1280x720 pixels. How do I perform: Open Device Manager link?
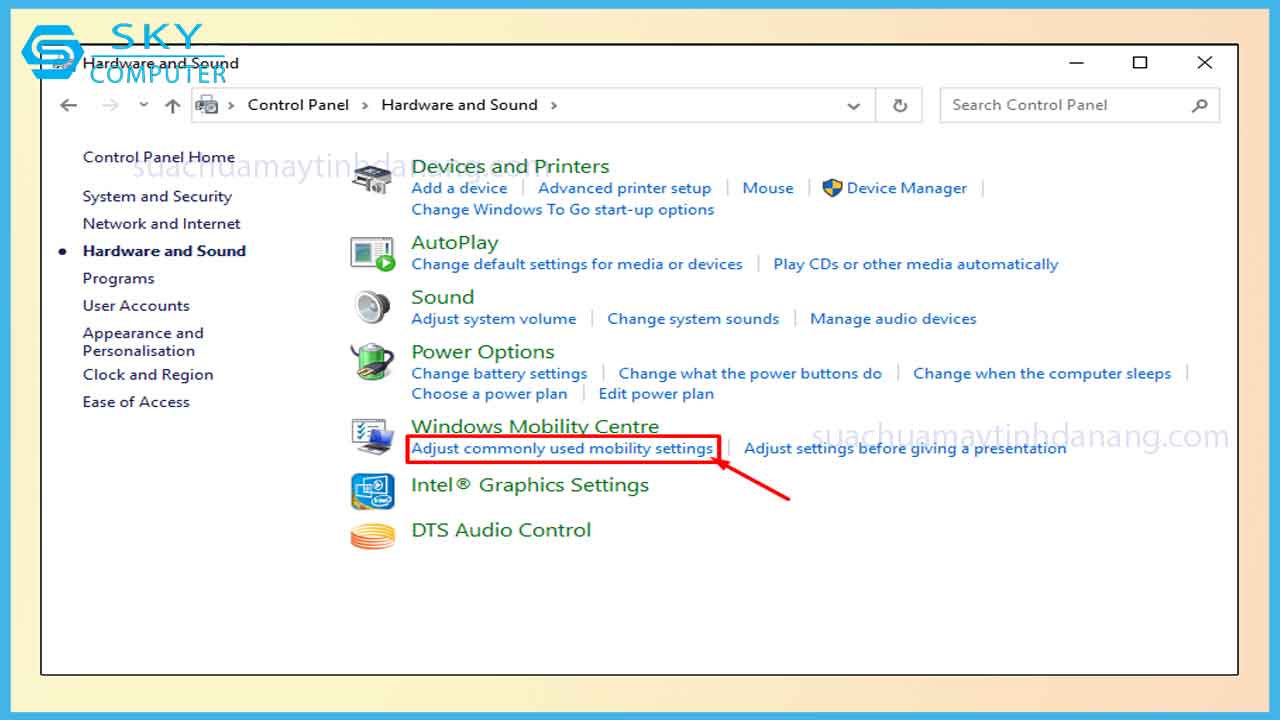[x=906, y=188]
